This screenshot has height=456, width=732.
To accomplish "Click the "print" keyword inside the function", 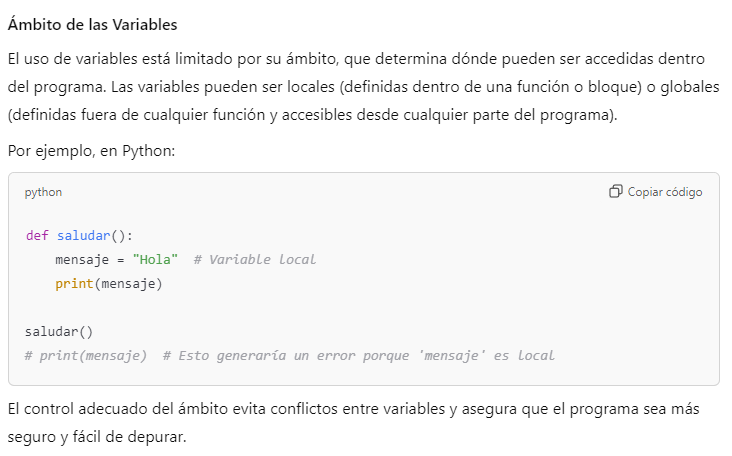I will click(74, 284).
